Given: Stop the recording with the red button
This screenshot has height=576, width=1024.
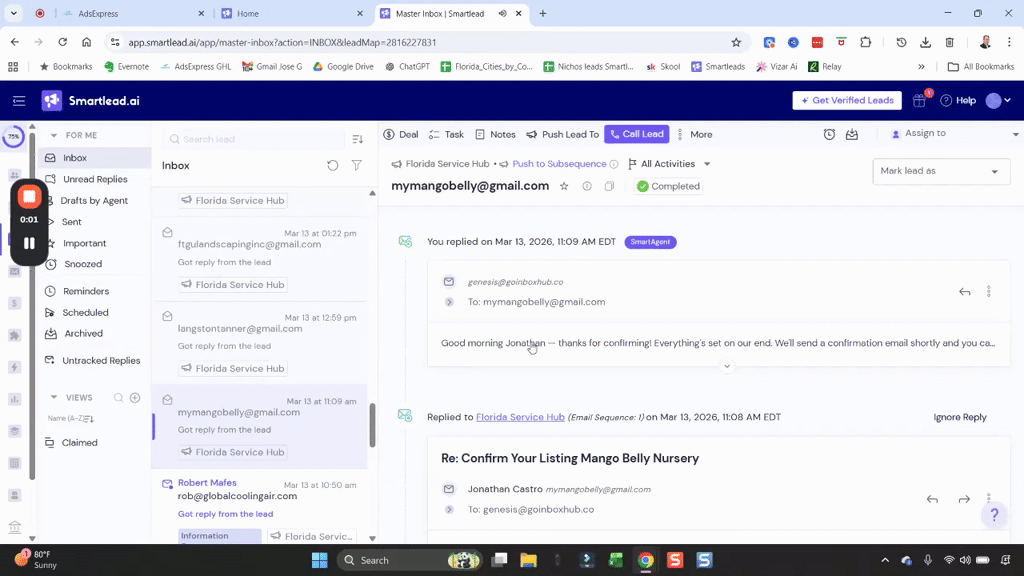Looking at the screenshot, I should [28, 196].
